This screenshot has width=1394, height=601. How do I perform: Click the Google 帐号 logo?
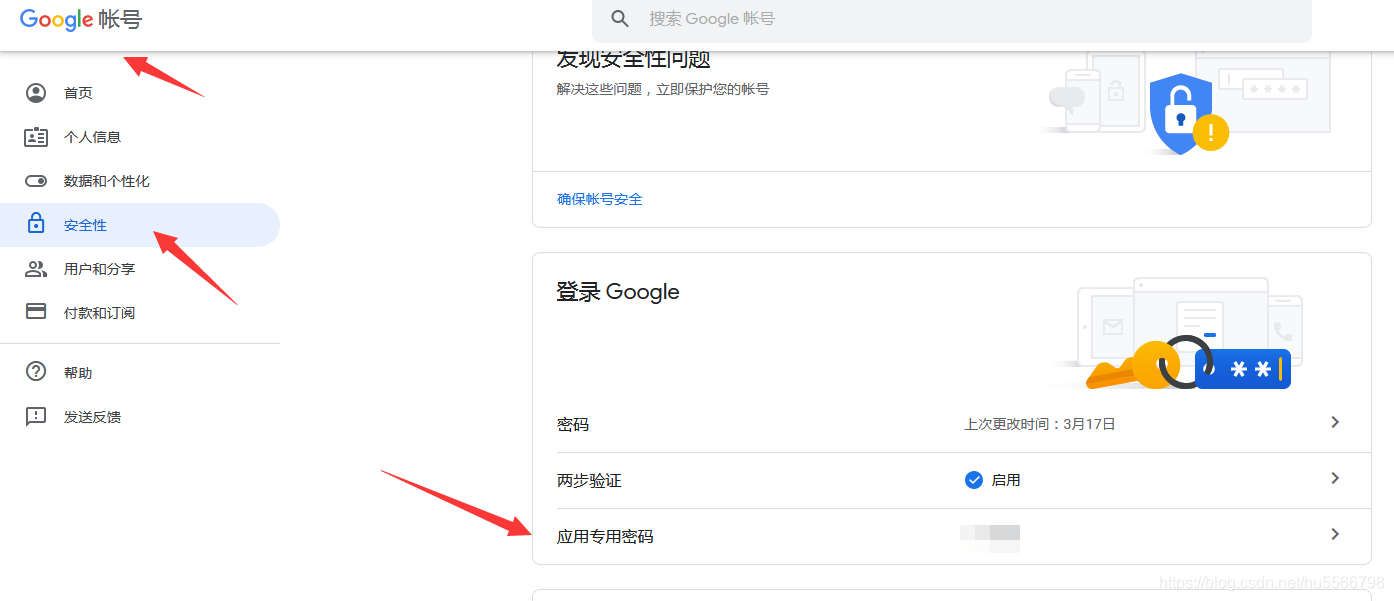coord(81,19)
